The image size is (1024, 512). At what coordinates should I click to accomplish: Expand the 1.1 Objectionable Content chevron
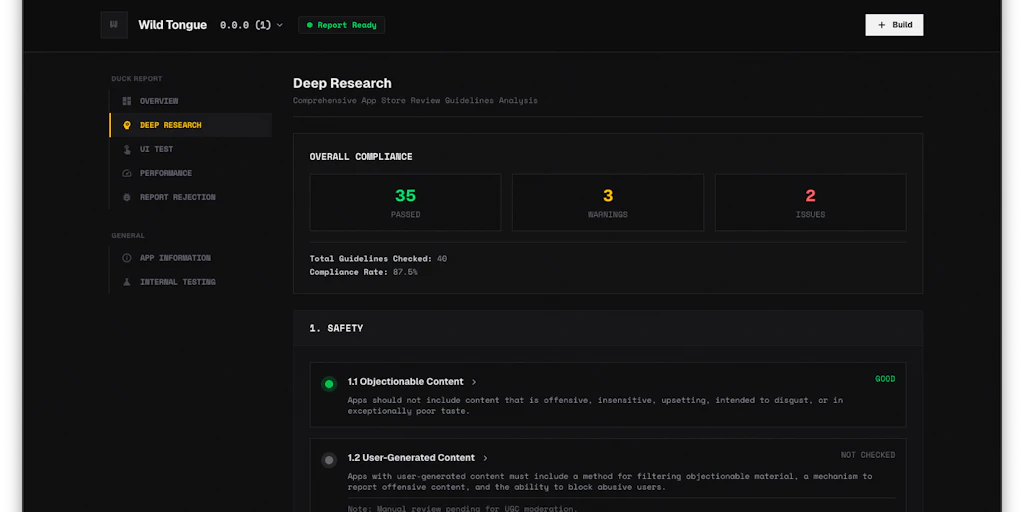474,382
